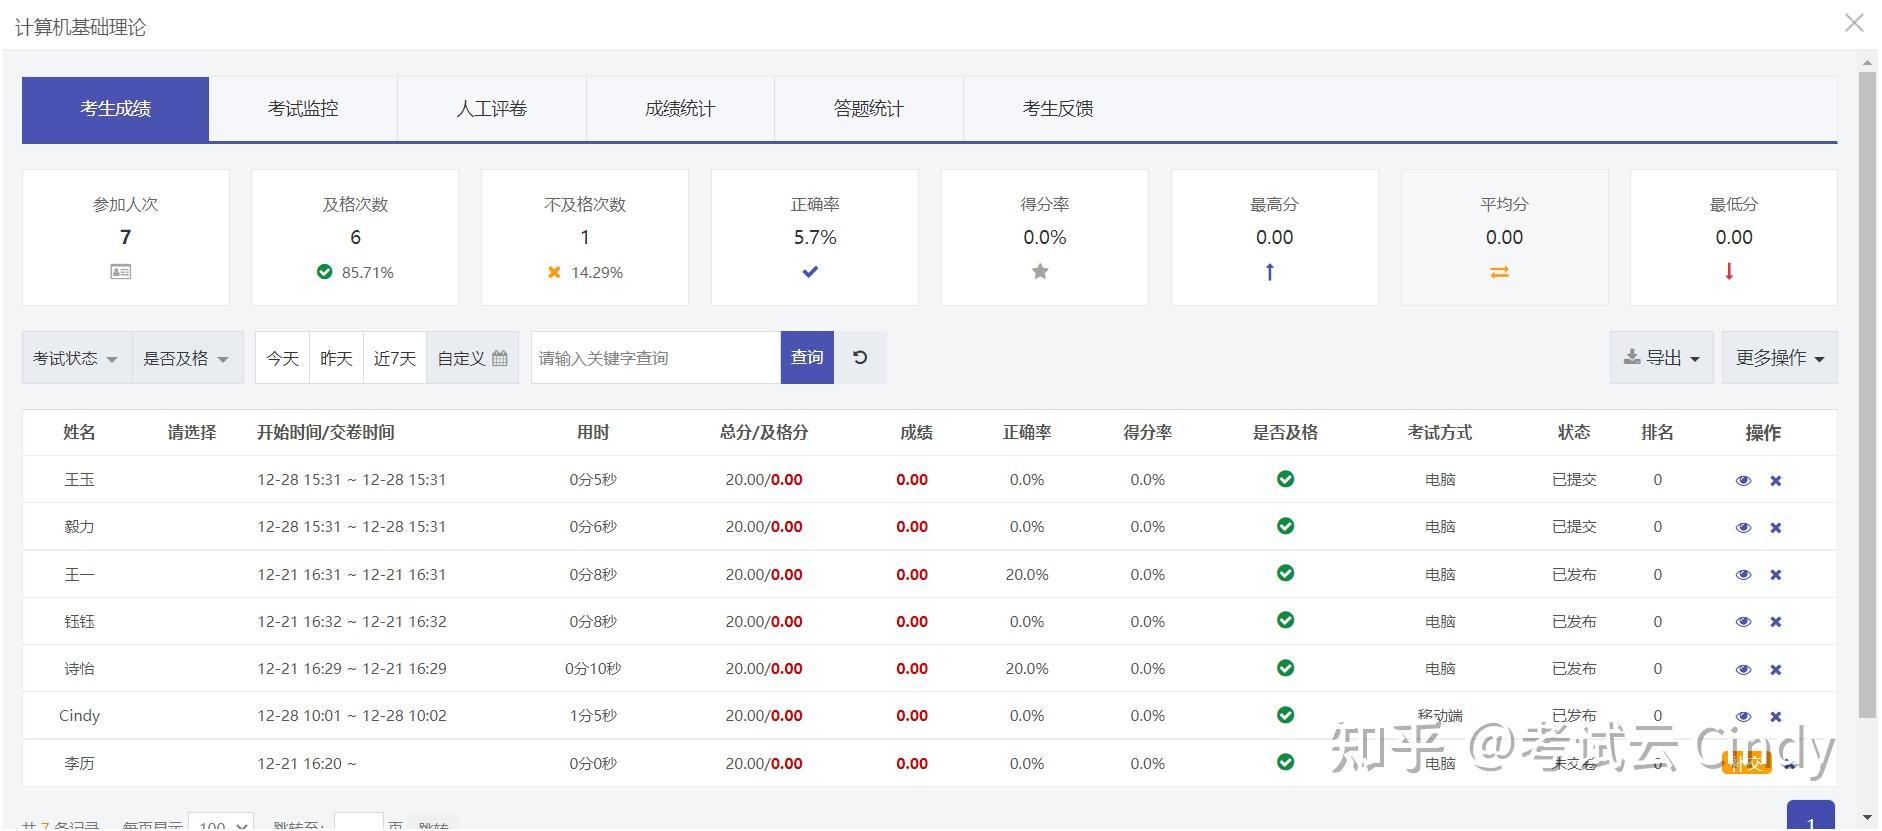
Task: Delete 钰钰's record with the x icon
Action: (x=1776, y=622)
